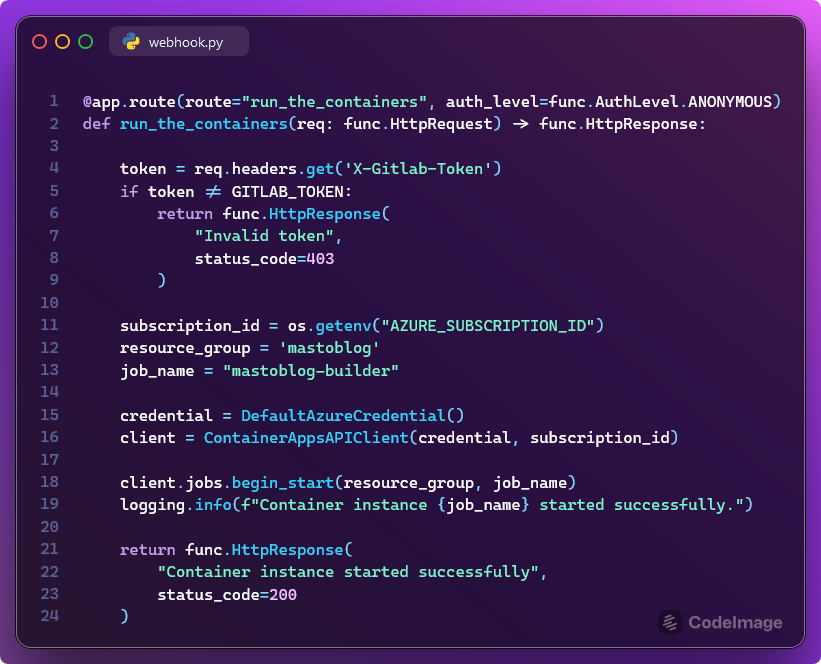Click func.HttpRequest type hint

pos(418,124)
